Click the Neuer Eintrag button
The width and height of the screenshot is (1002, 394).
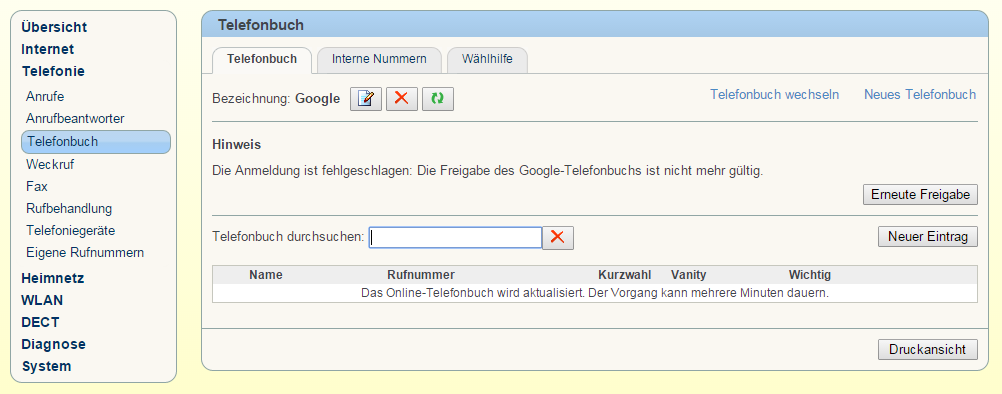928,237
